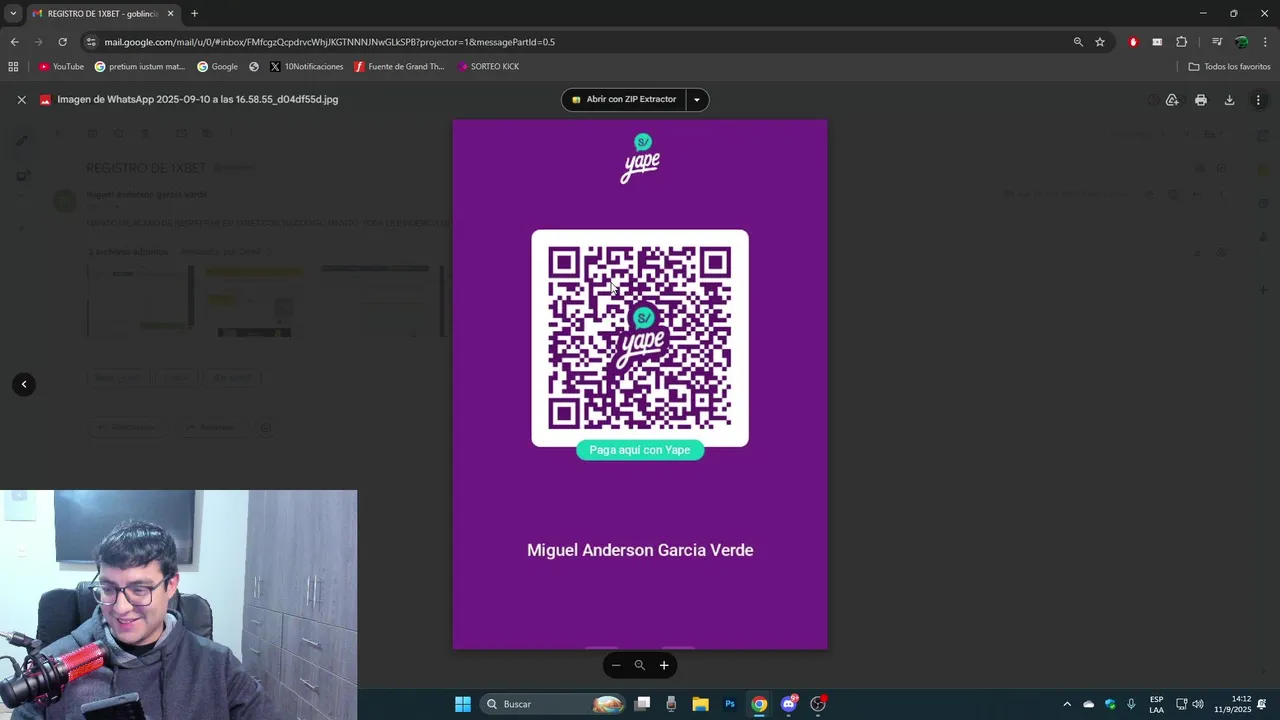Open the preview's three-dot more menu

click(x=1258, y=100)
